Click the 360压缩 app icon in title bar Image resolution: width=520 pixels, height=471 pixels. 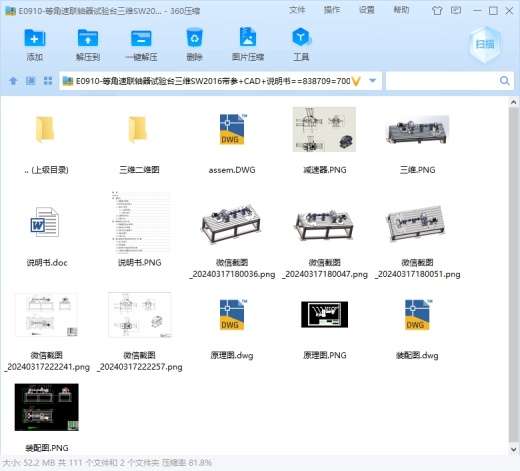click(x=10, y=11)
